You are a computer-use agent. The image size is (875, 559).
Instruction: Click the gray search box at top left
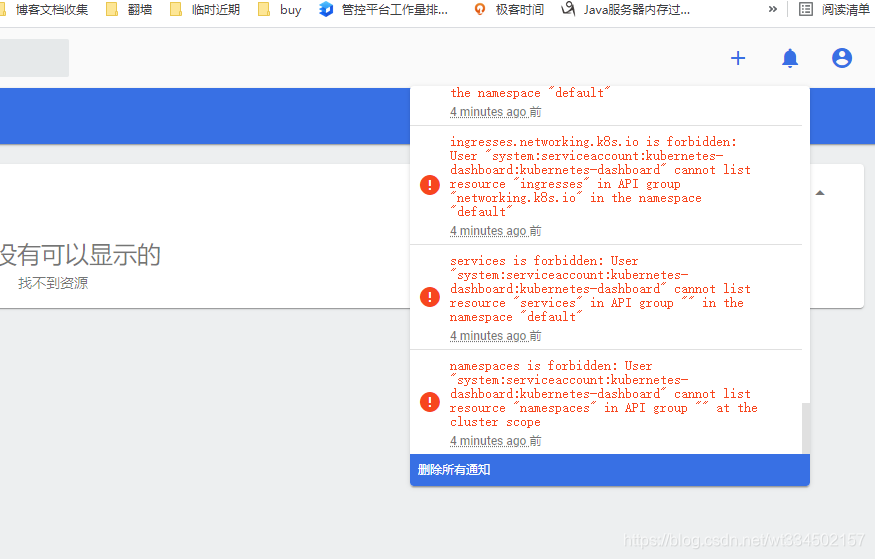point(34,58)
